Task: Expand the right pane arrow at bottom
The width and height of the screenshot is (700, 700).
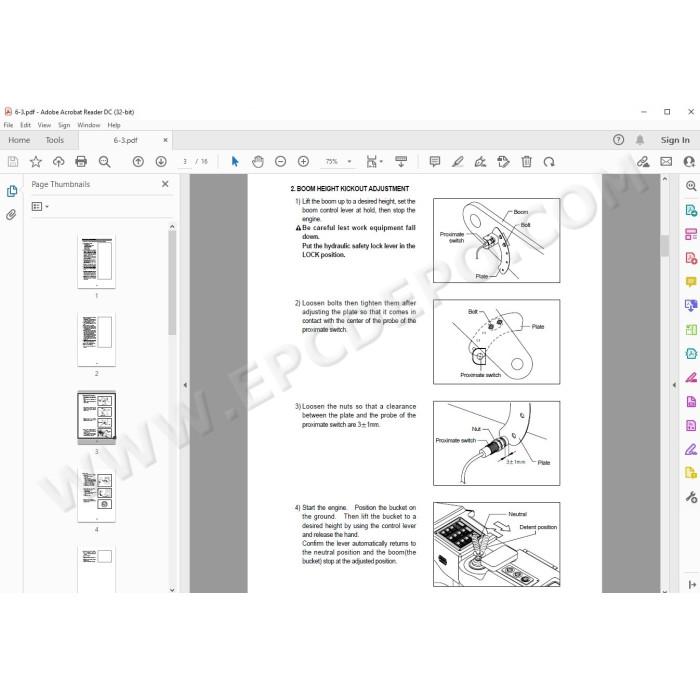Action: [x=692, y=584]
